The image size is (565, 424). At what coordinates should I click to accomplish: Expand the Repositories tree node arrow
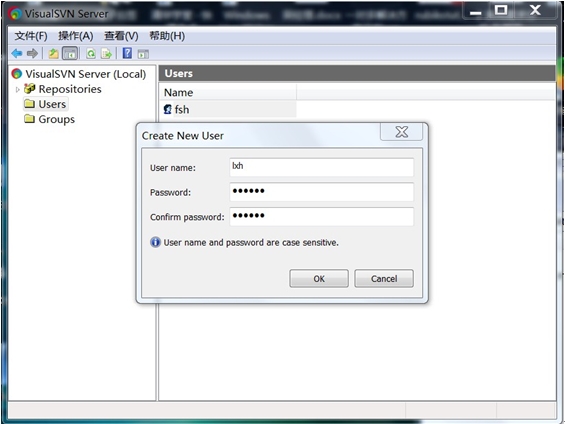[x=17, y=89]
